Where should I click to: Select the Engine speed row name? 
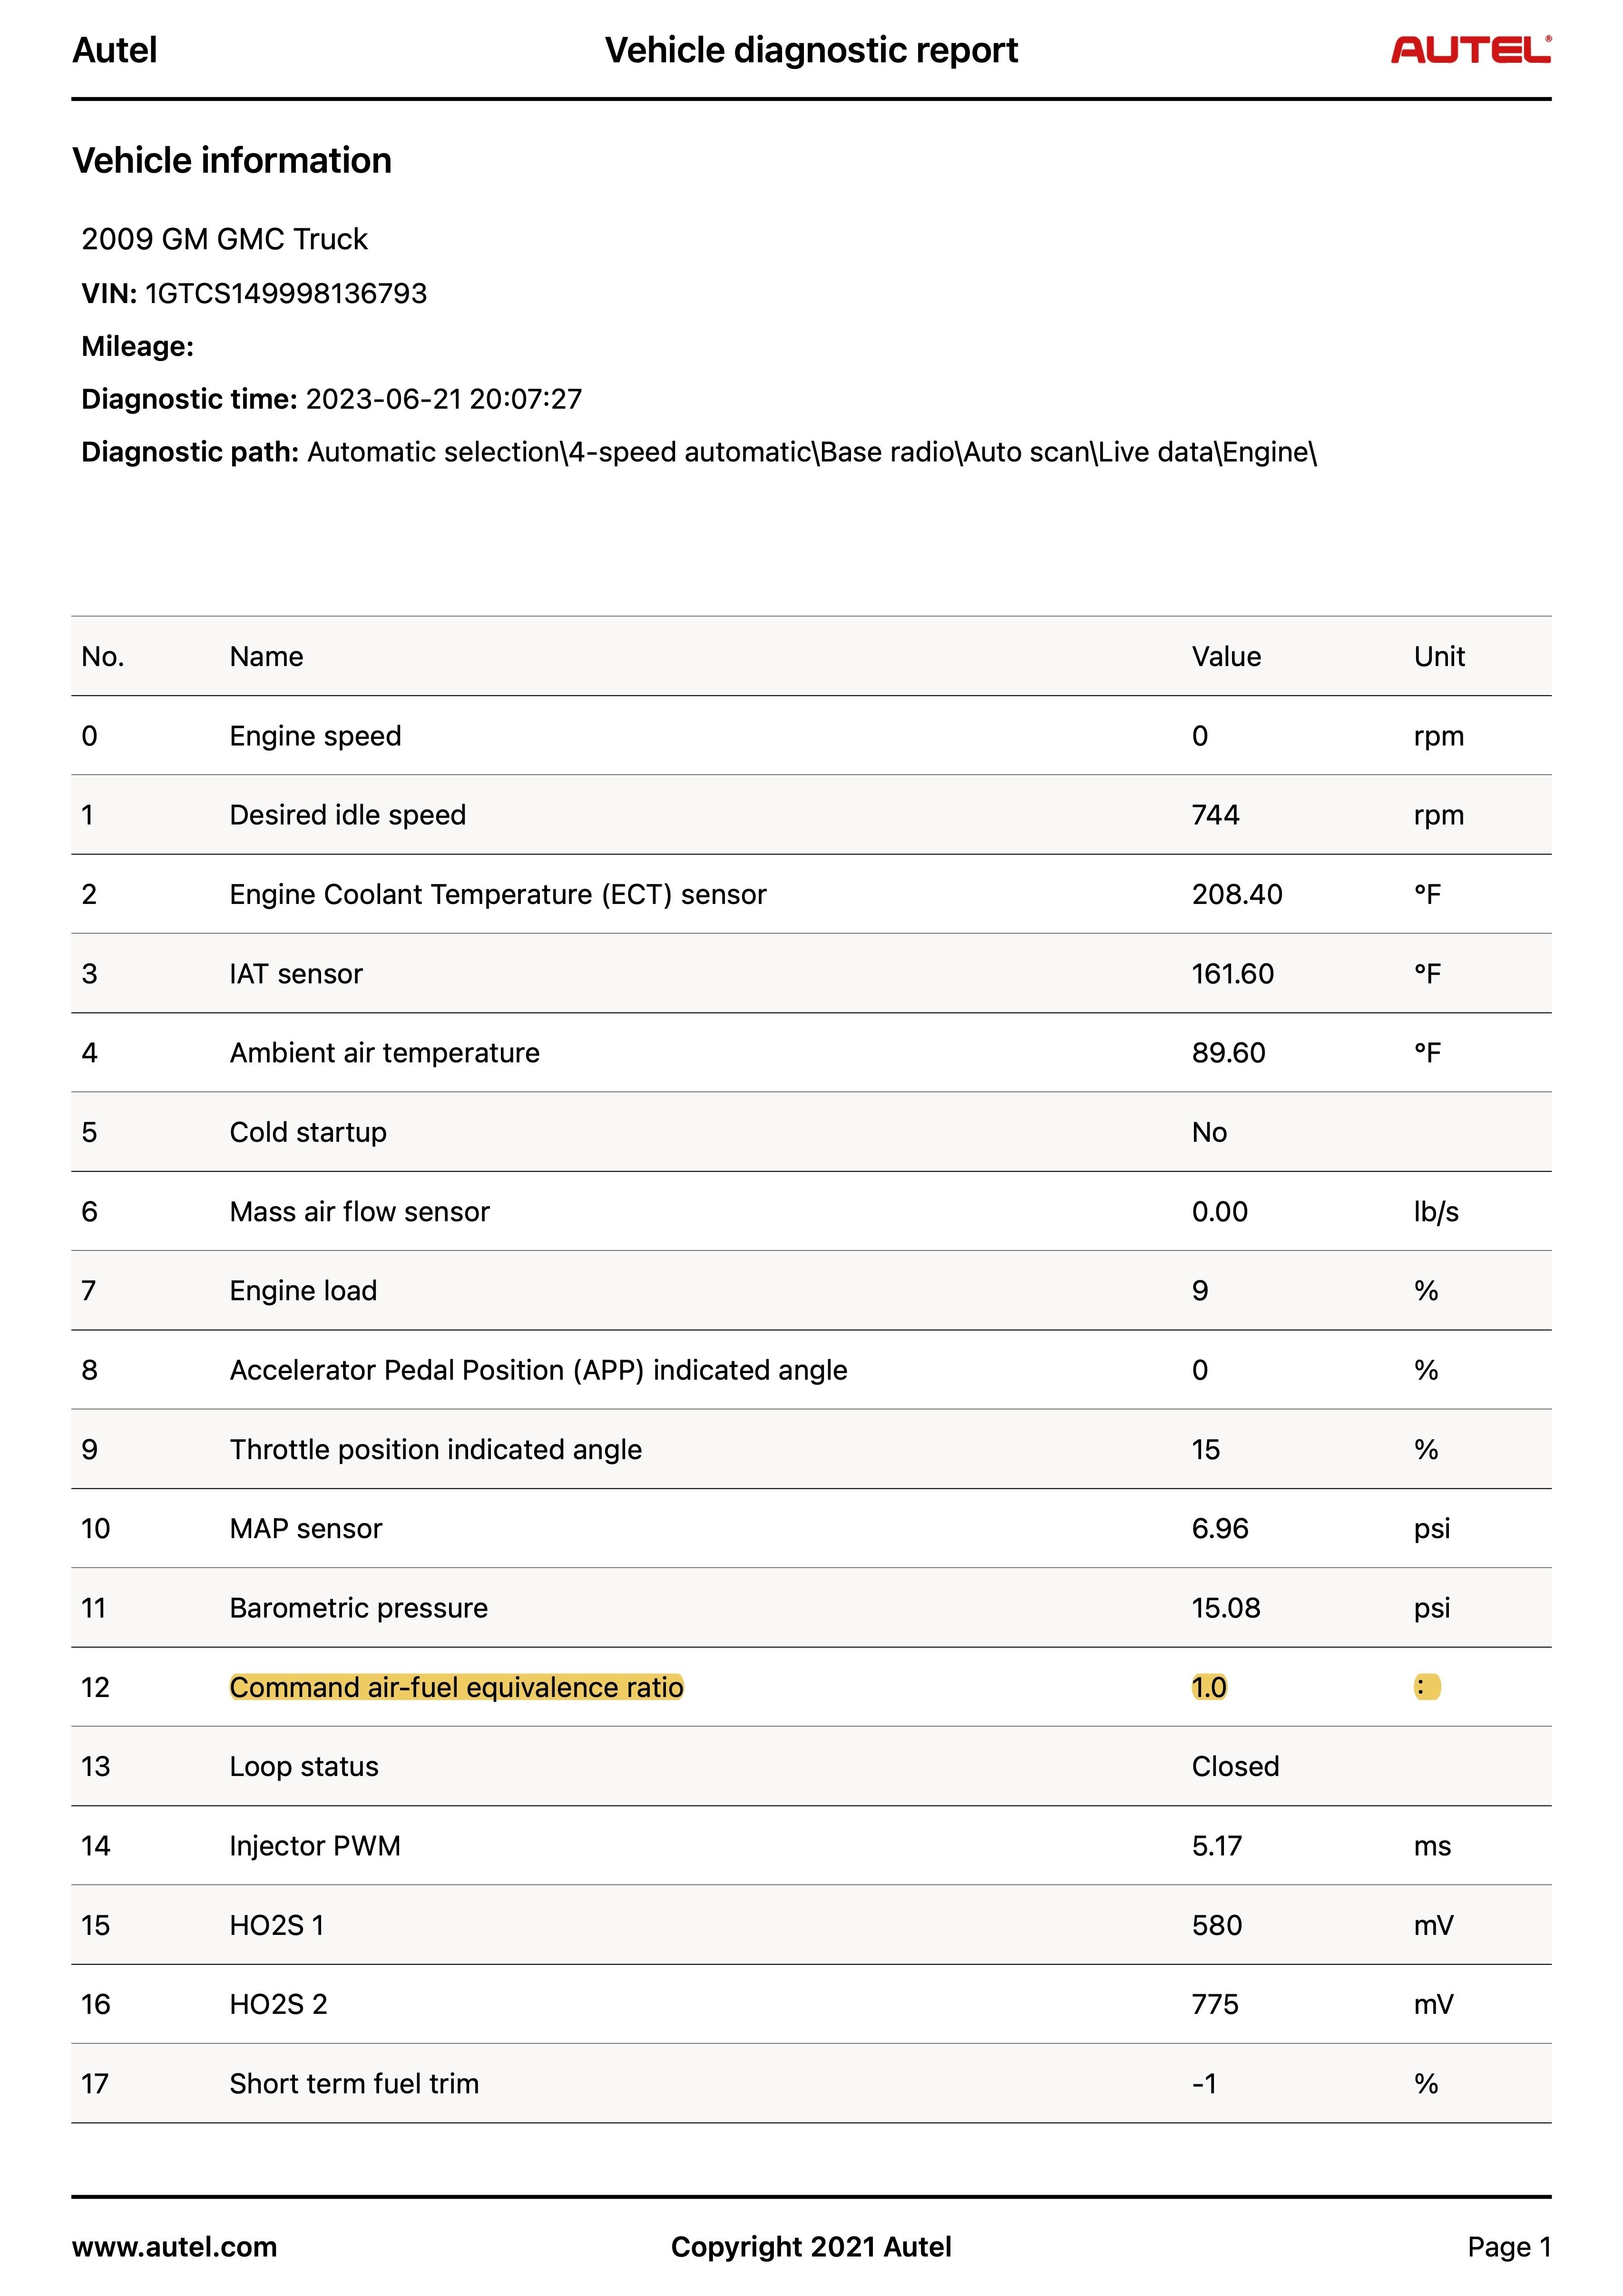pos(315,736)
